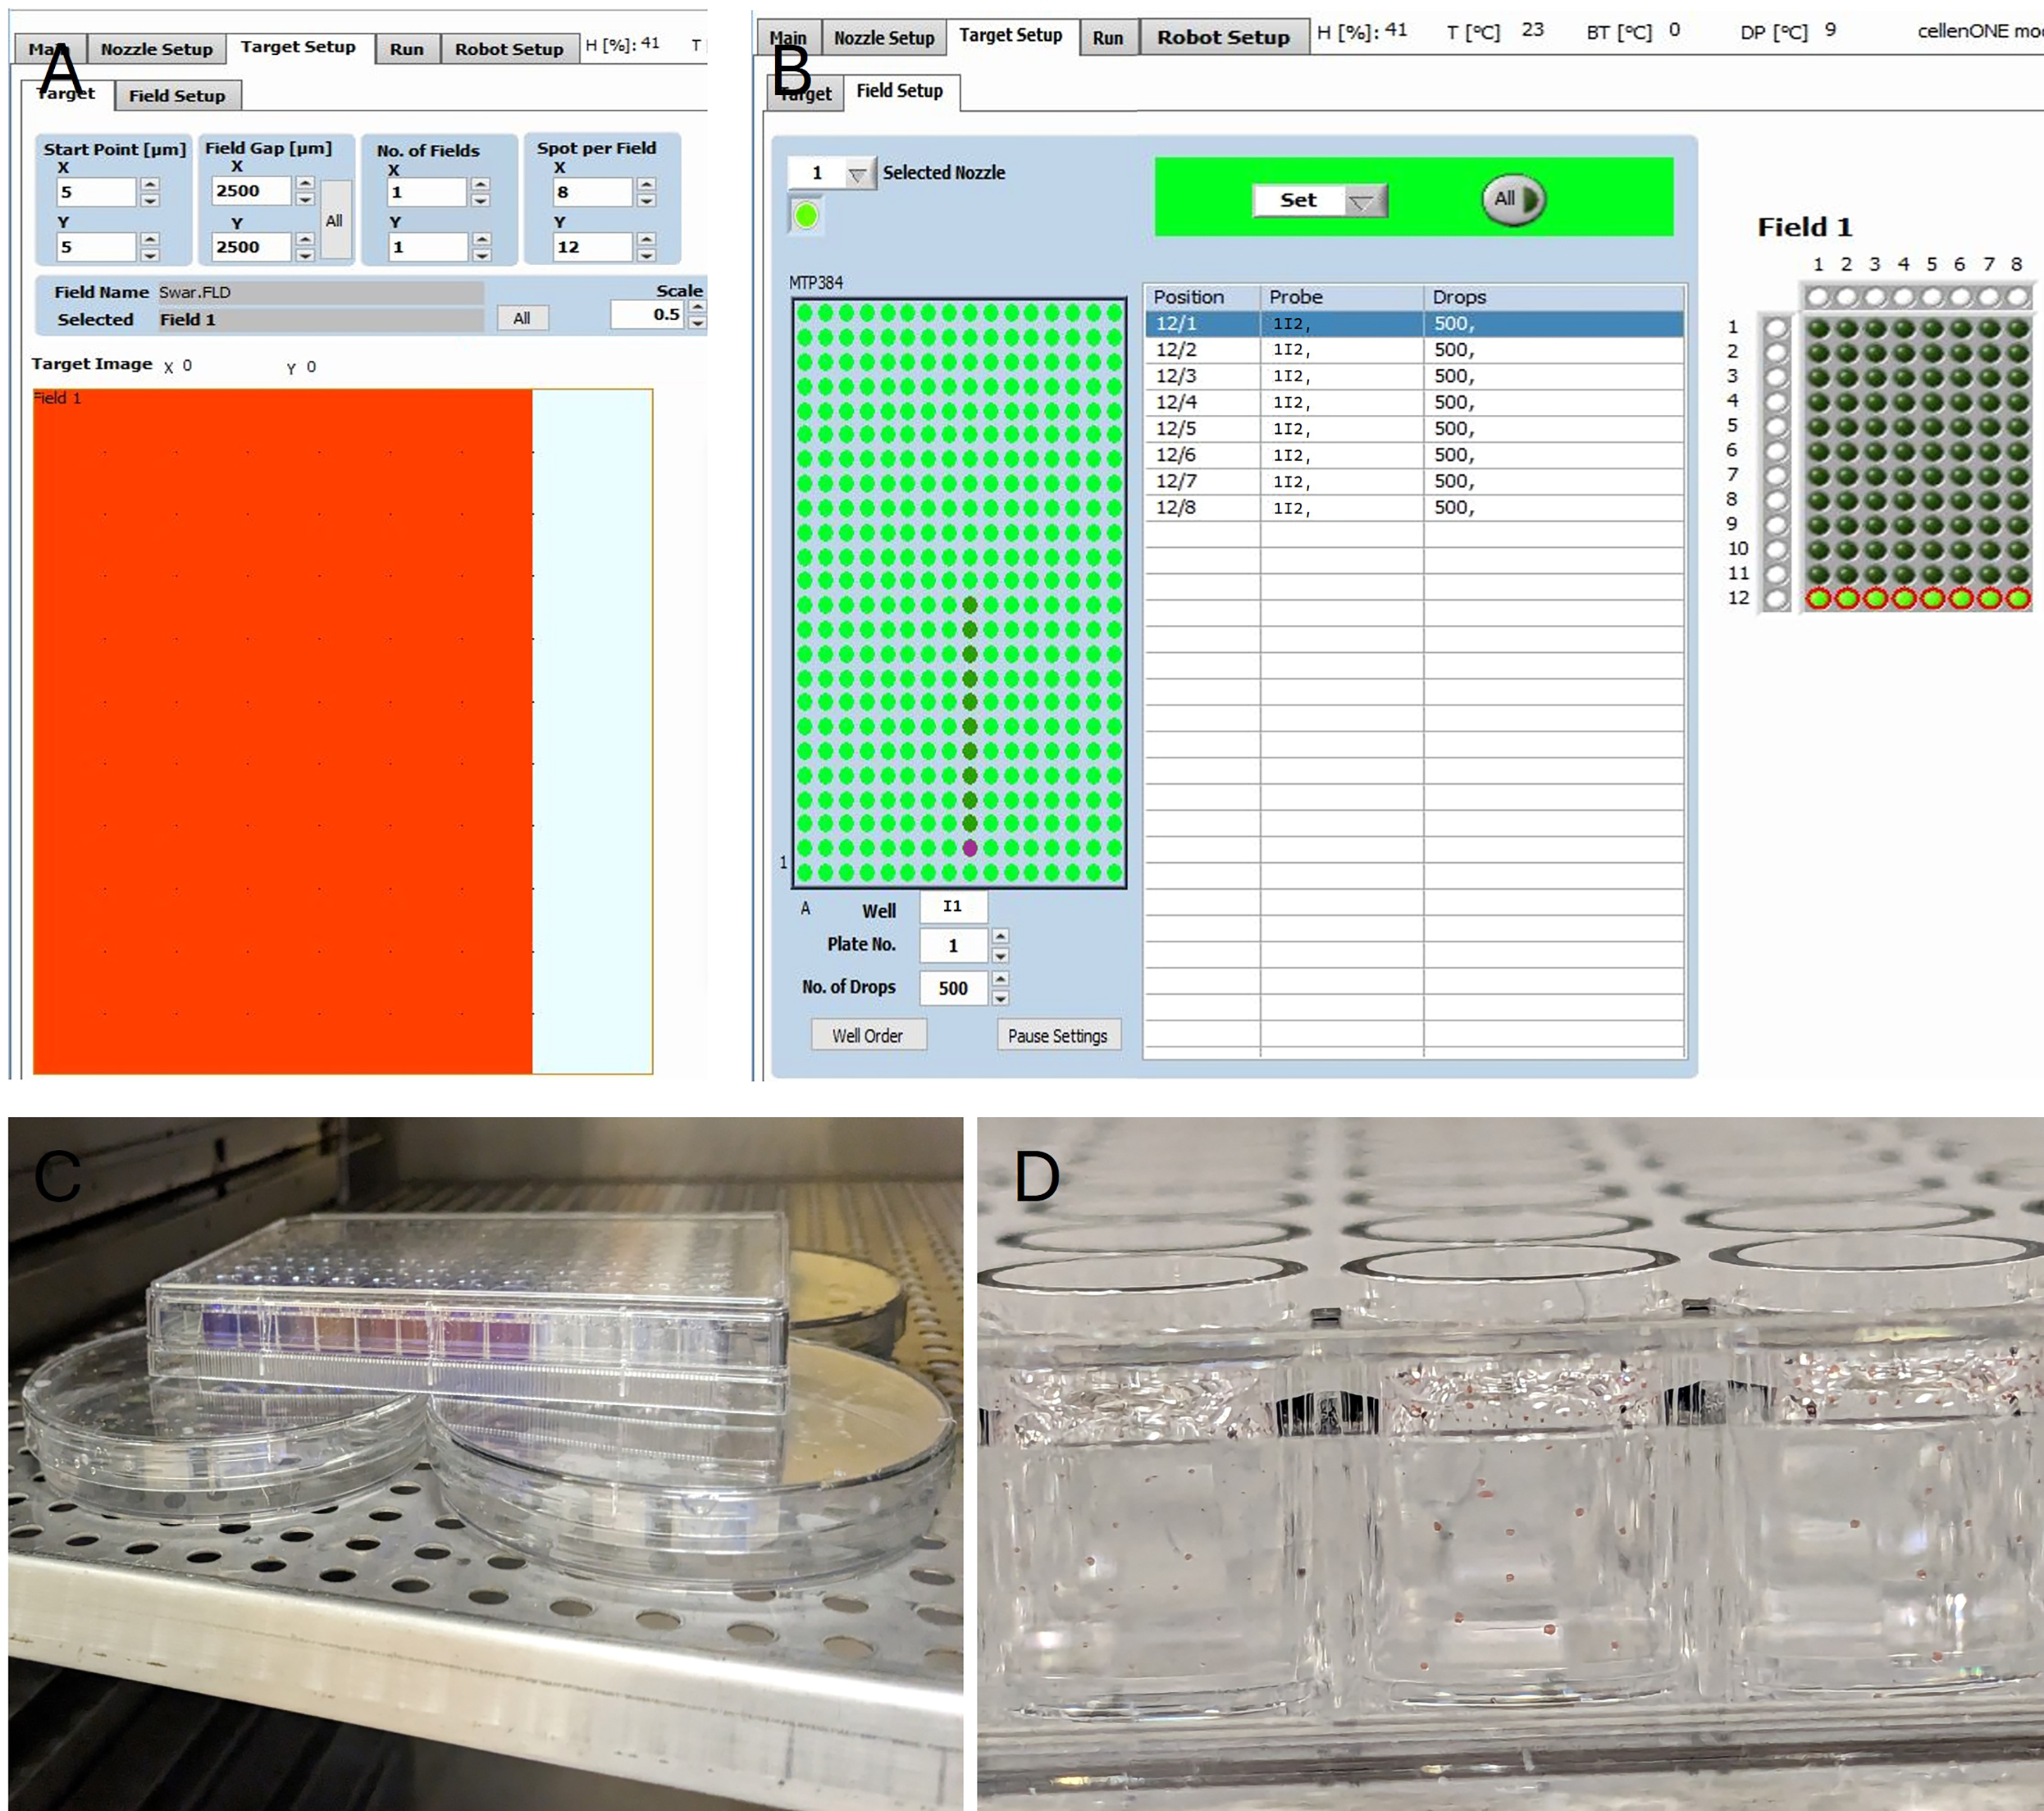
Task: Open the Robot Setup tab
Action: (1223, 37)
